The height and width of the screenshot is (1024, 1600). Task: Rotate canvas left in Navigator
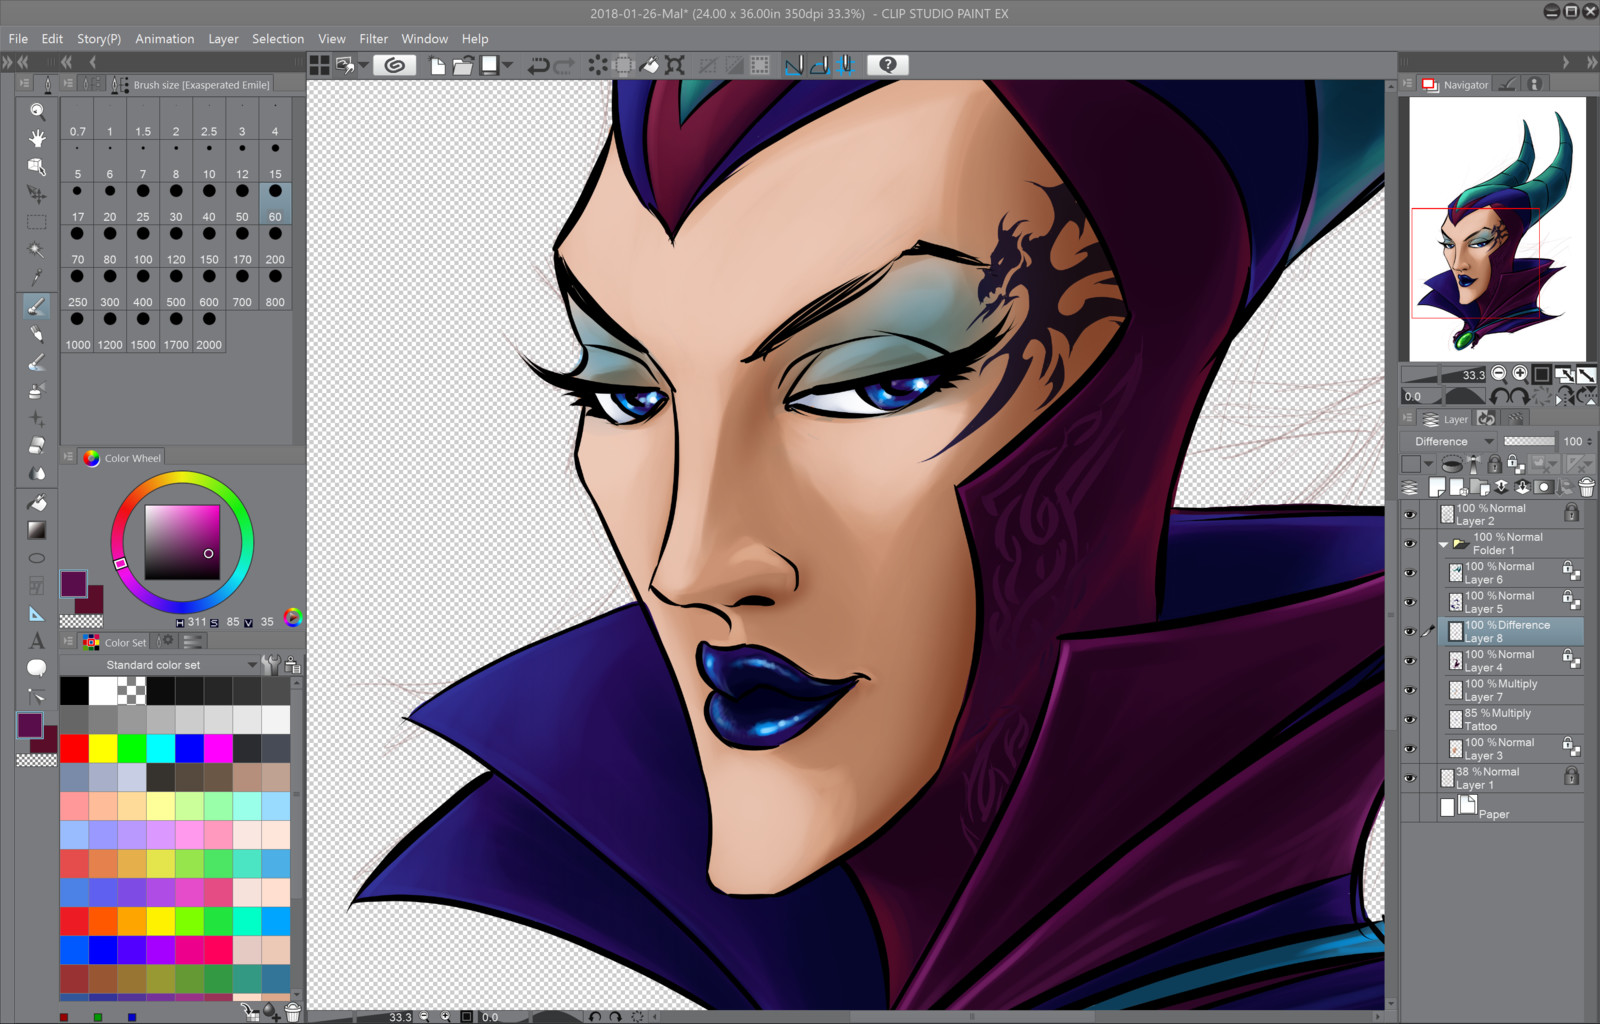pos(1498,396)
